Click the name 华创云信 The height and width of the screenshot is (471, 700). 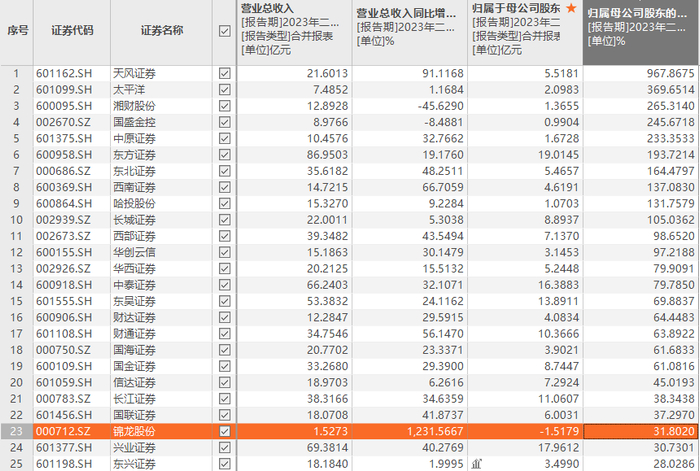point(134,252)
